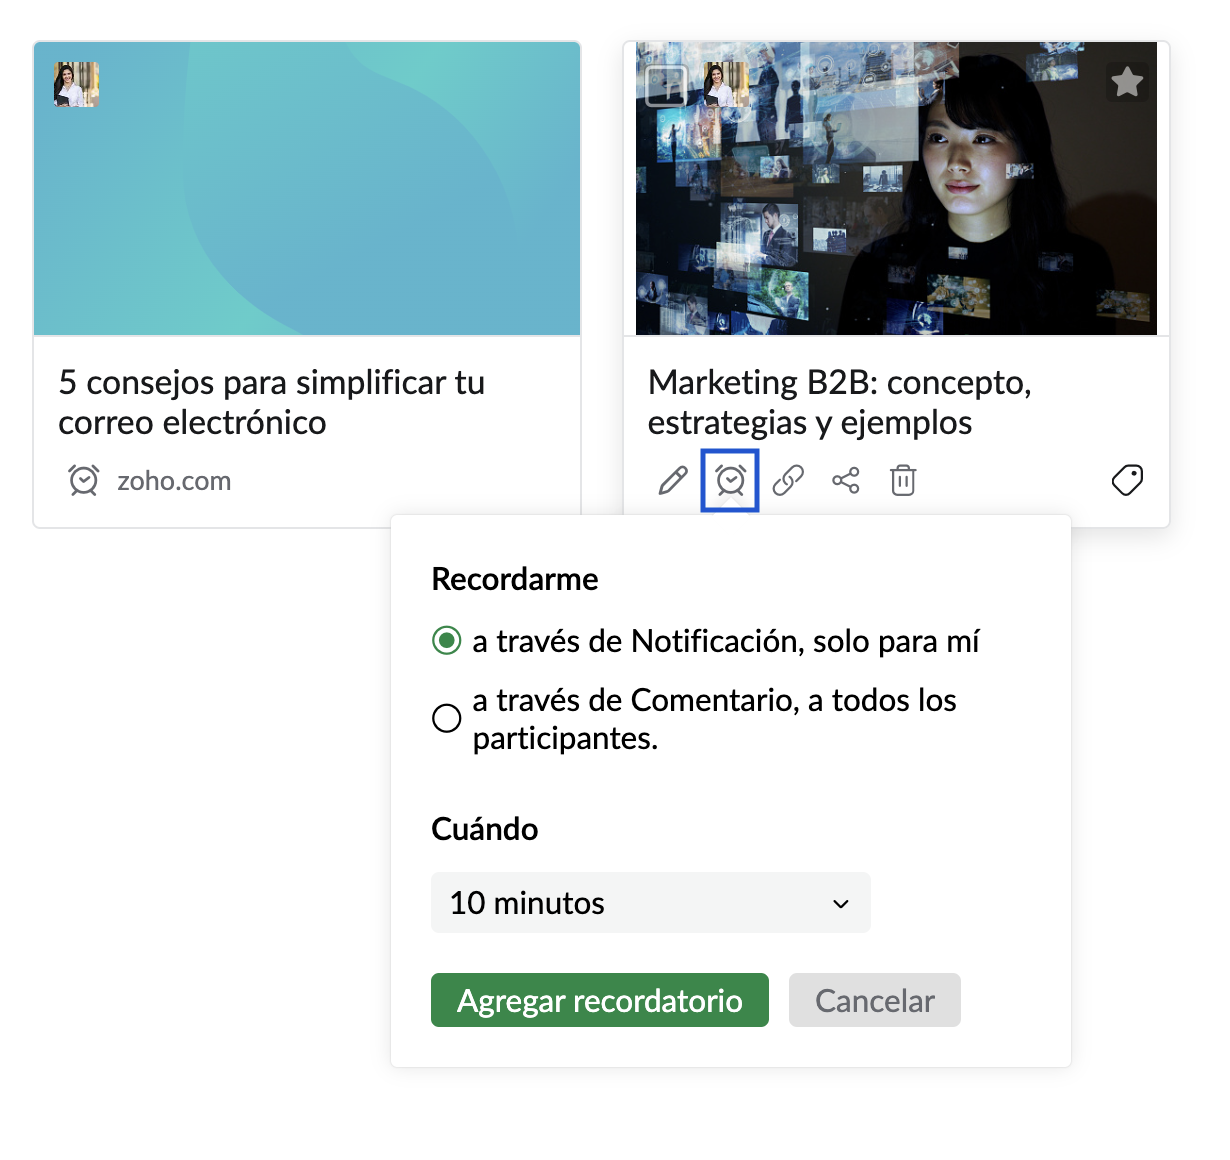Click user avatar on the Marketing B2B card
Viewport: 1230px width, 1160px height.
(x=727, y=84)
